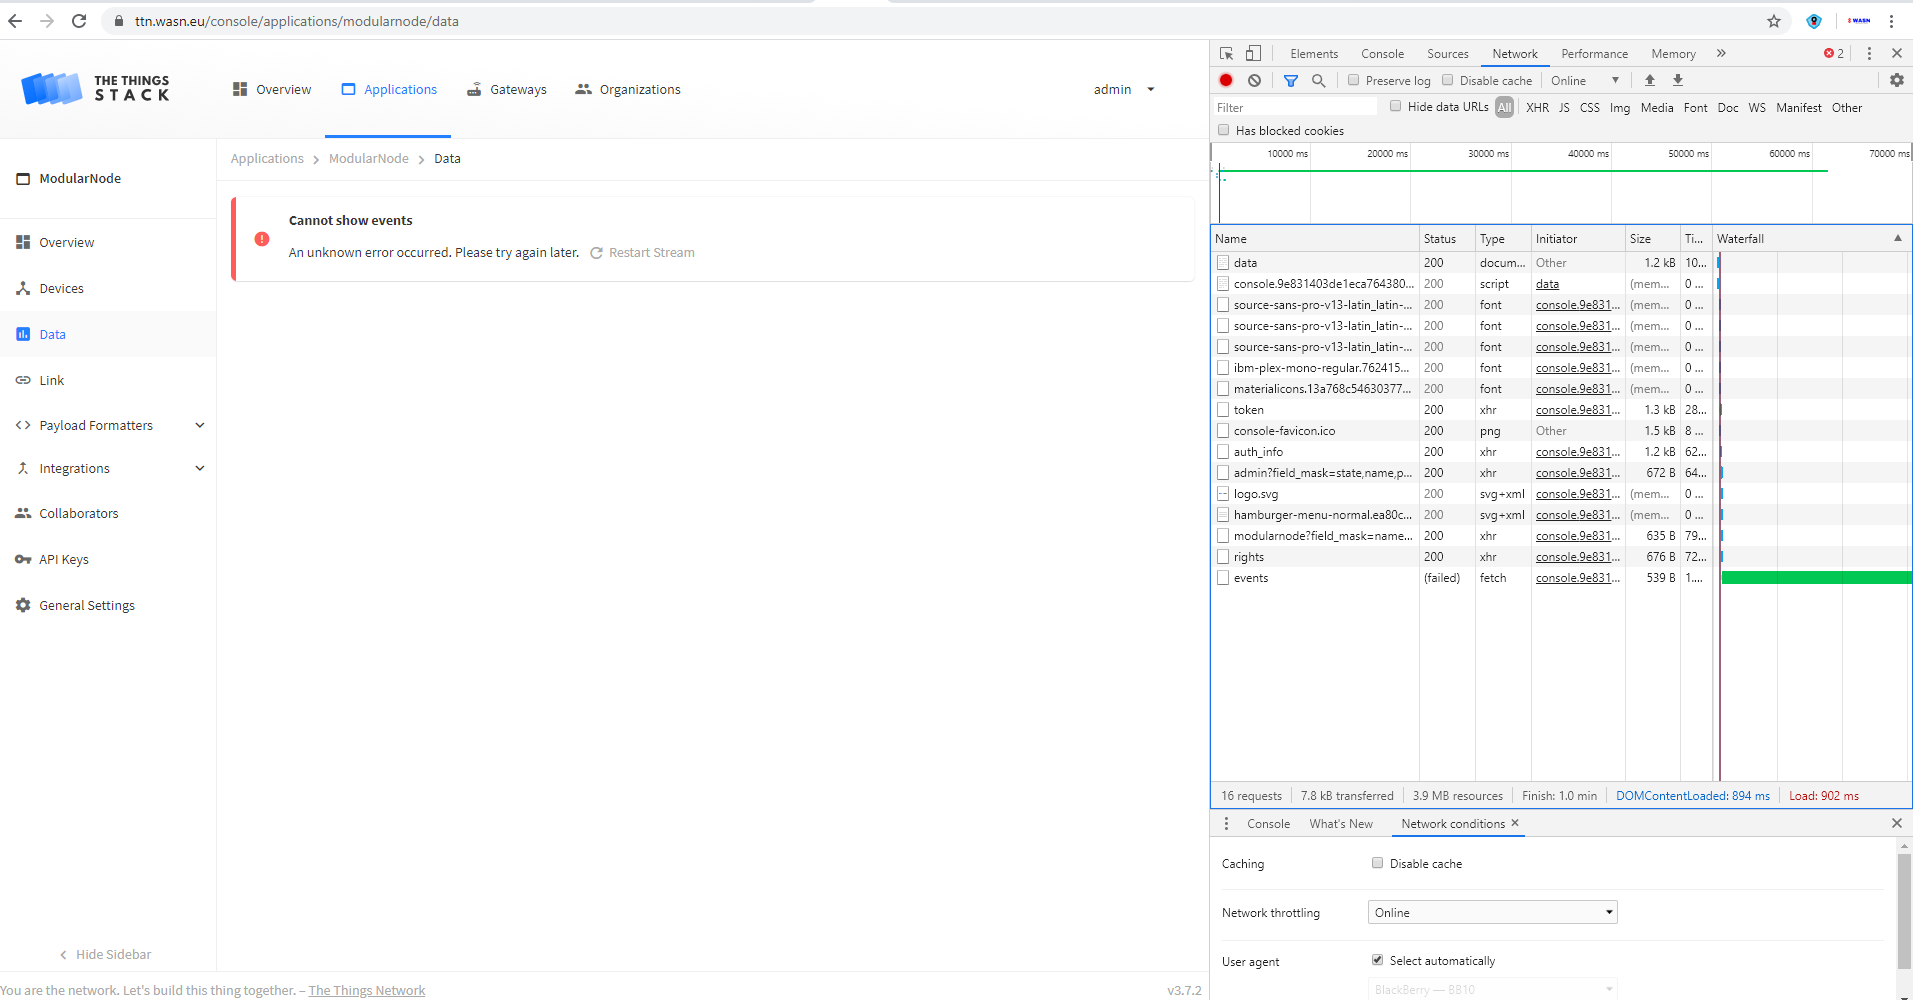Image resolution: width=1913 pixels, height=1000 pixels.
Task: Open General Settings from the sidebar
Action: 86,605
